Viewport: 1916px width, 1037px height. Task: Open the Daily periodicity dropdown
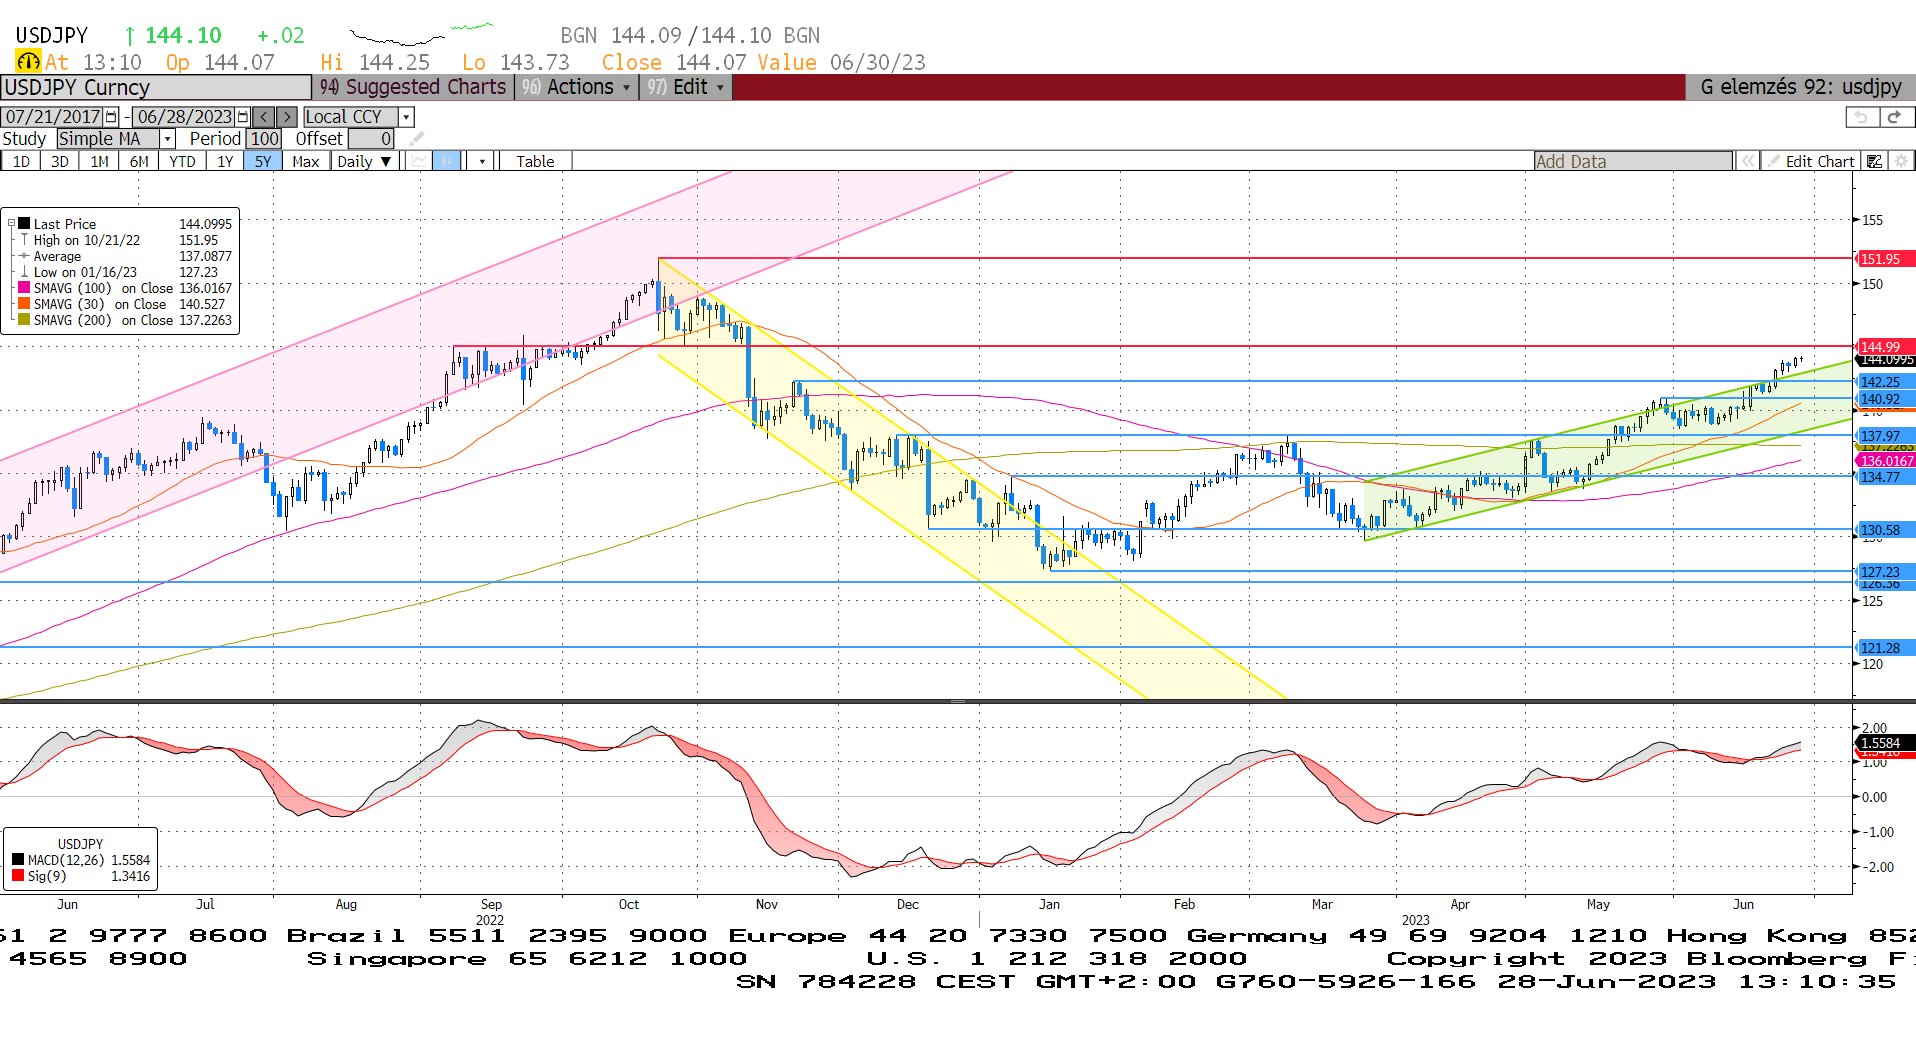(x=364, y=161)
